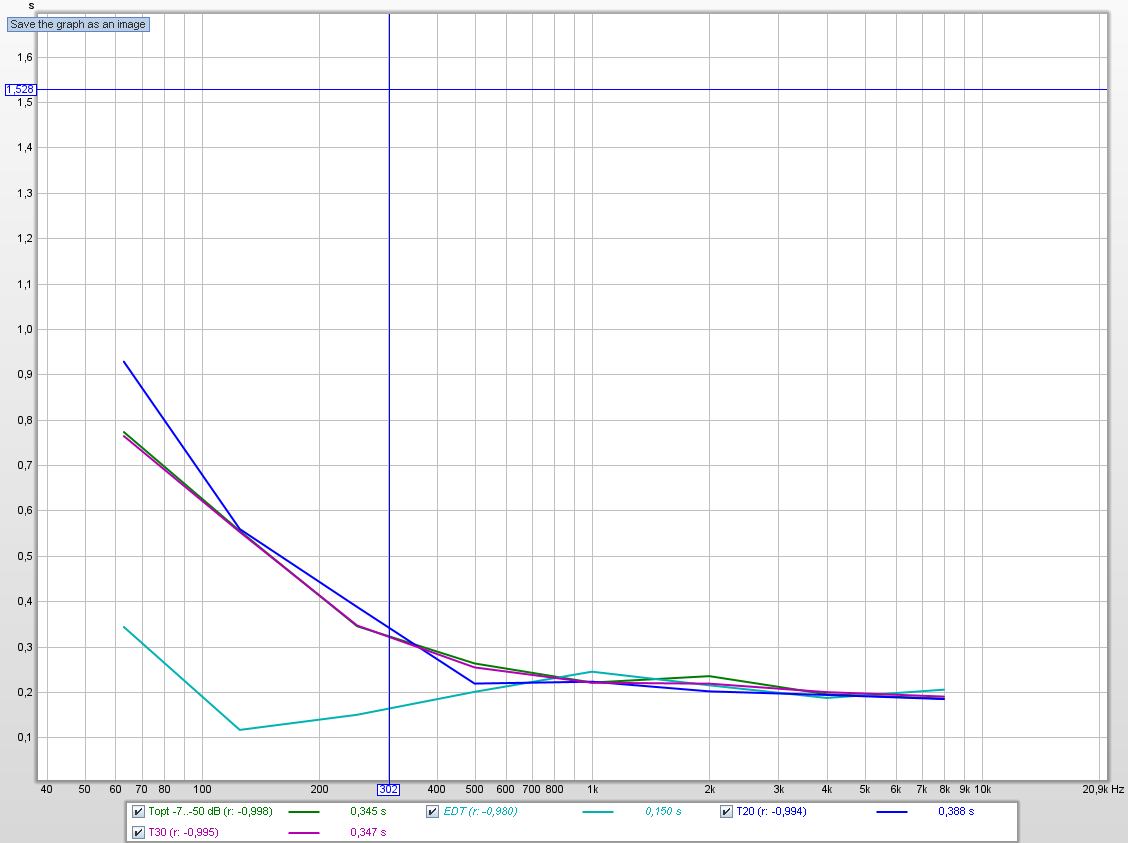
Task: Click the T20 value 0,388 s
Action: tap(956, 812)
